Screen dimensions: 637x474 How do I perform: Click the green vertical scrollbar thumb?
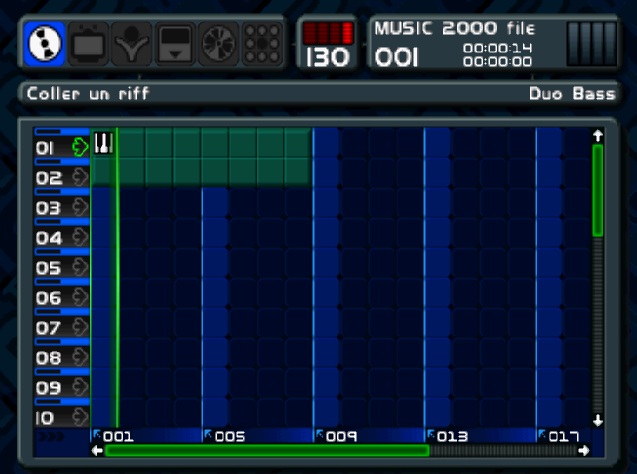[x=598, y=190]
